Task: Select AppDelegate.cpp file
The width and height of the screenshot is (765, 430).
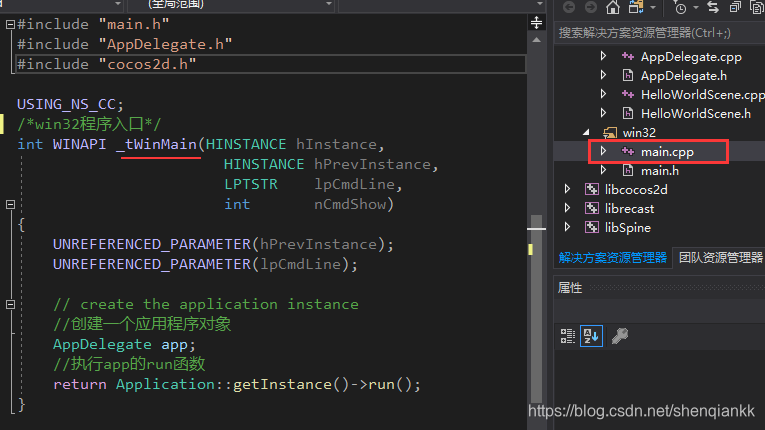Action: 691,57
